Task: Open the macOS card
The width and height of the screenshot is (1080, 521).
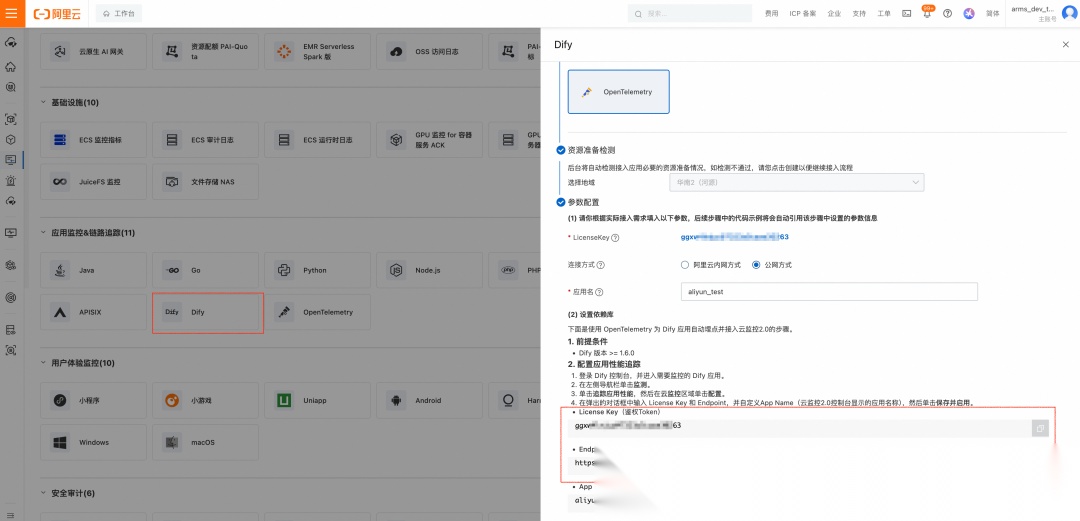Action: (205, 442)
